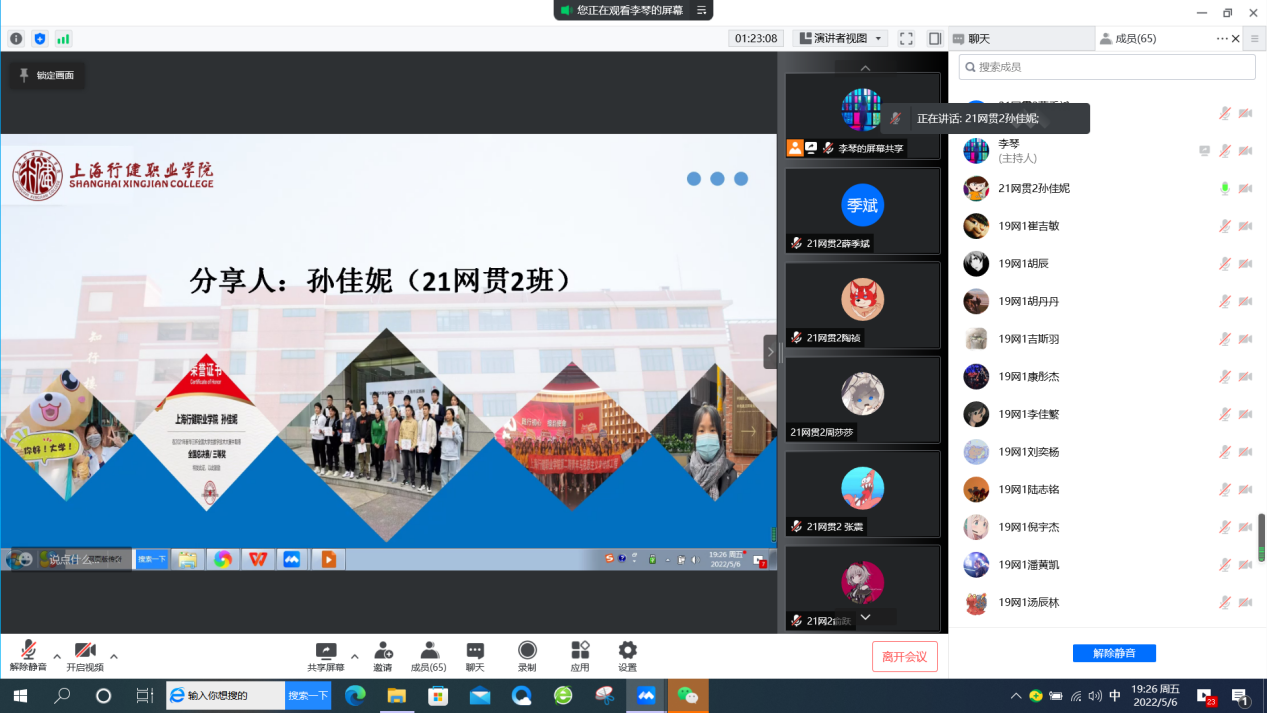
Task: Toggle the 锁定画面 pin on the shared screen
Action: (x=46, y=75)
